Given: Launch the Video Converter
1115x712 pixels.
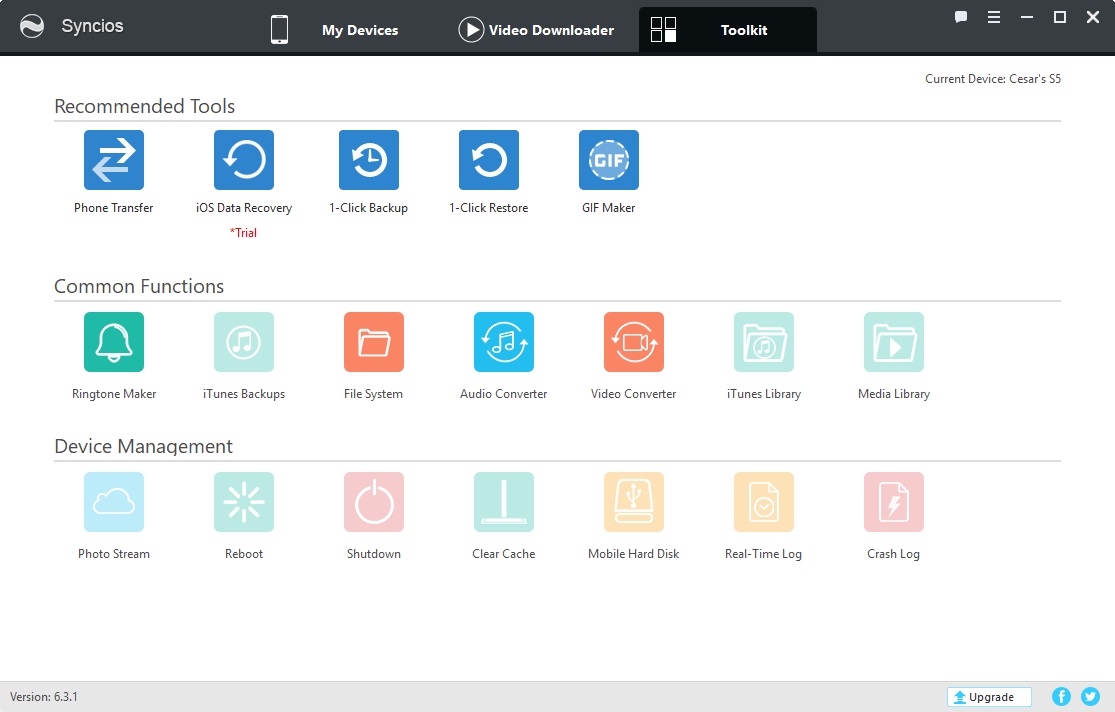Looking at the screenshot, I should [634, 342].
